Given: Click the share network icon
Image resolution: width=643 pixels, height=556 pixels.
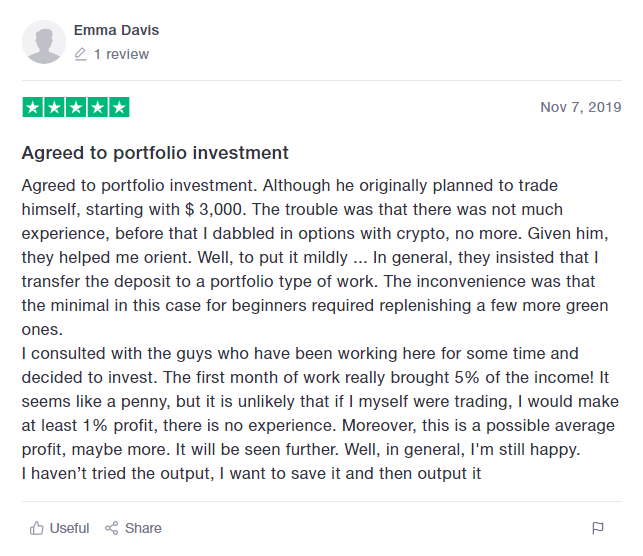Looking at the screenshot, I should 112,528.
